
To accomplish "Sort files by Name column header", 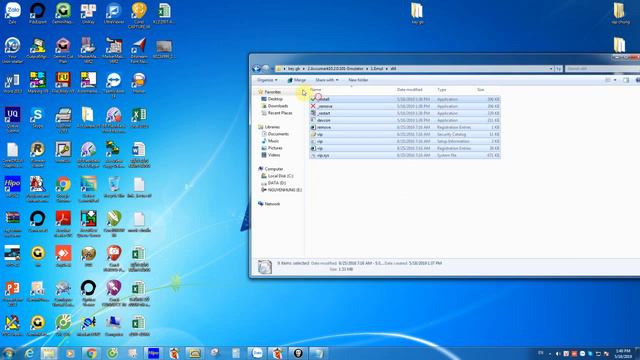I will 316,89.
